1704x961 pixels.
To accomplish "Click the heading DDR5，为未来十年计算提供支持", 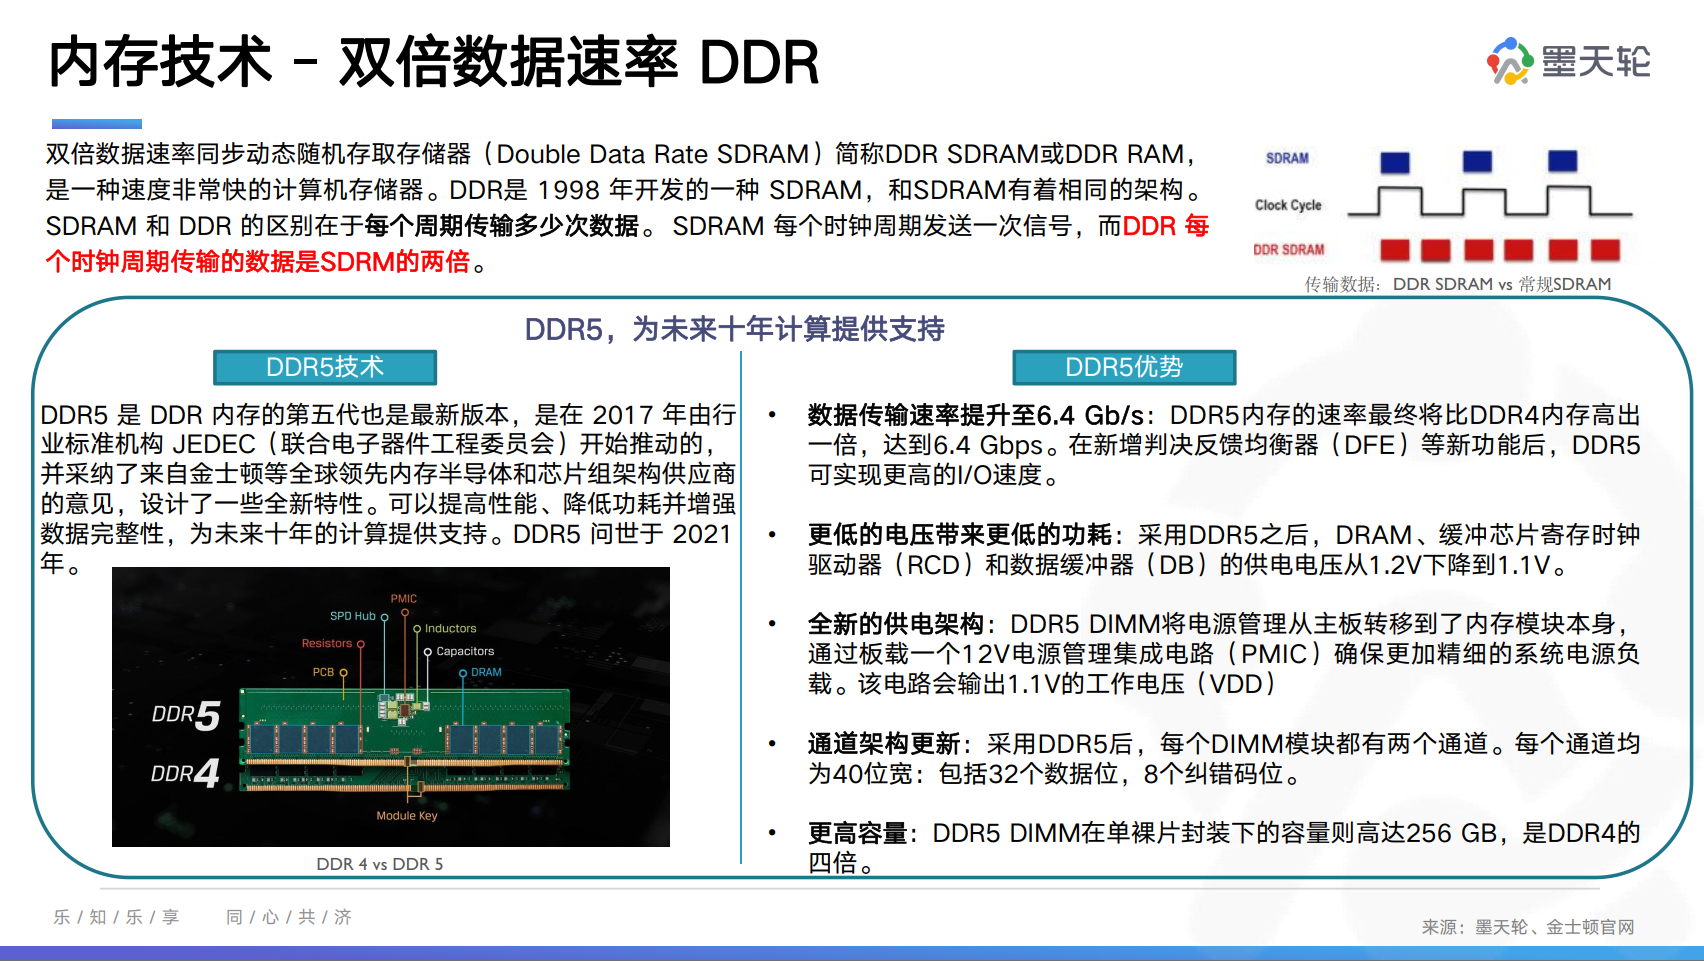I will click(x=735, y=328).
